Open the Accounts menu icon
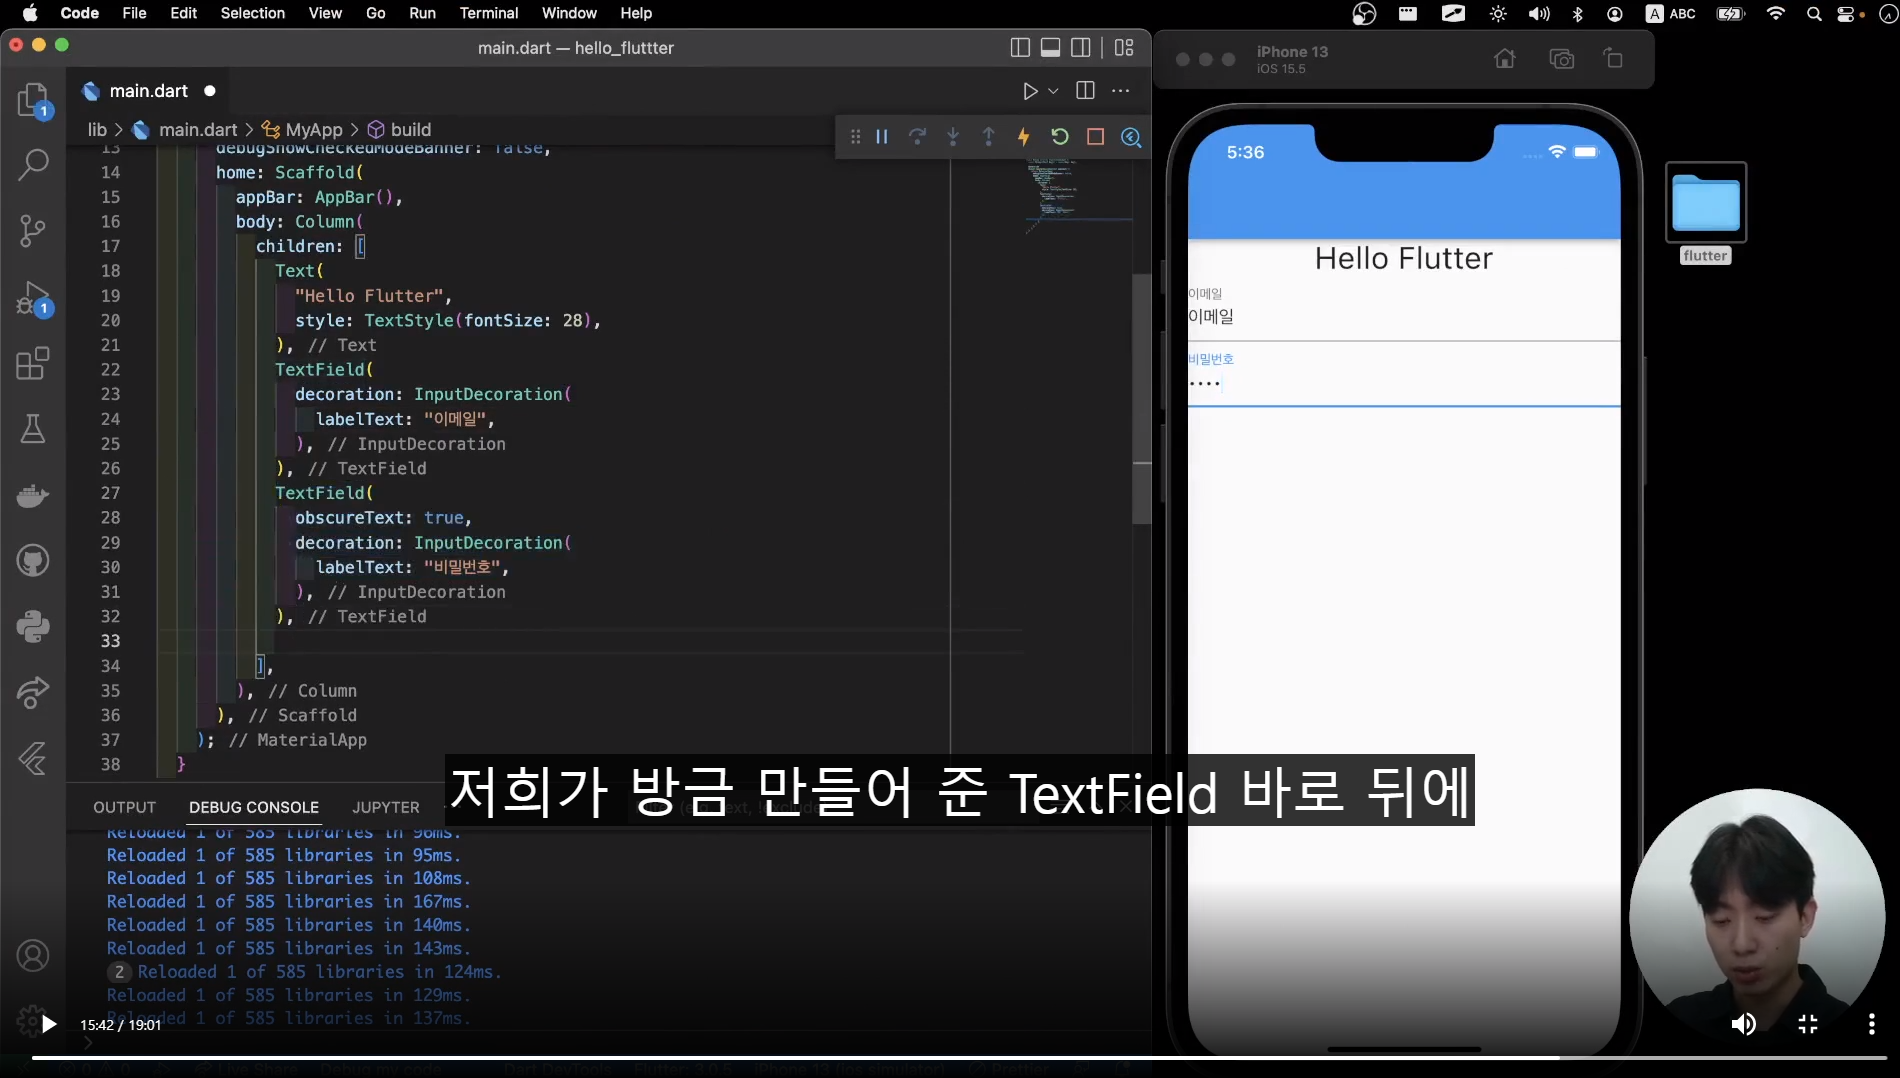The width and height of the screenshot is (1900, 1078). 33,956
